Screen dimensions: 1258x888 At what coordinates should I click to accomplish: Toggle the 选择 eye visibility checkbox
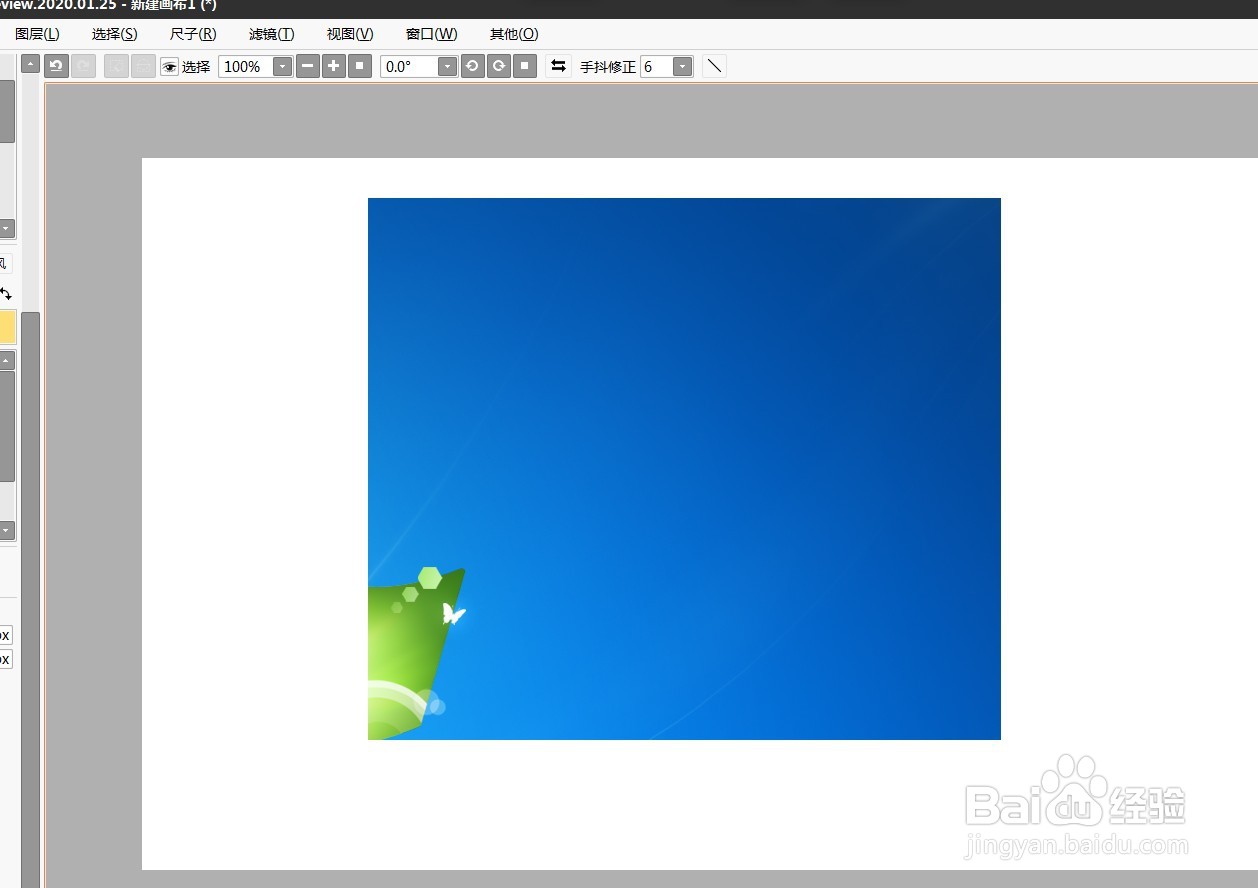point(170,67)
